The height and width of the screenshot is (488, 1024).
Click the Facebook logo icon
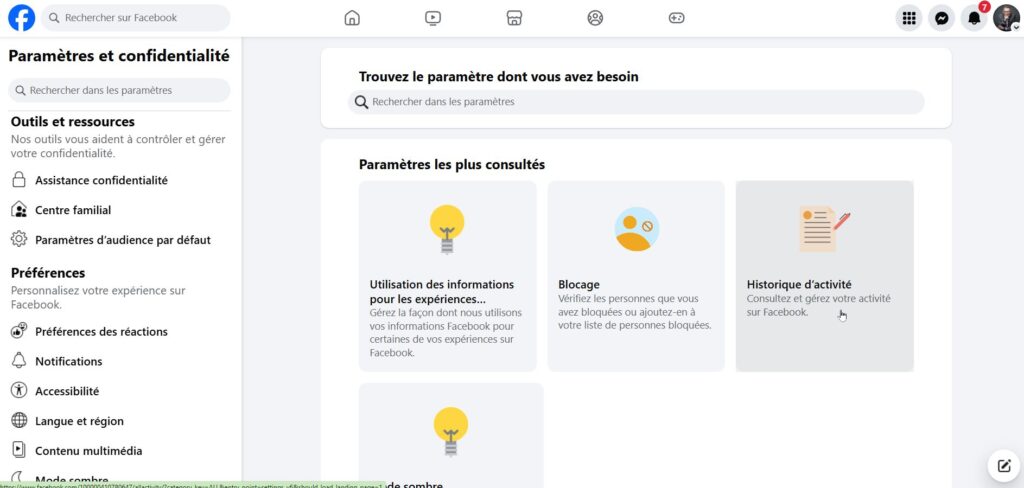21,18
